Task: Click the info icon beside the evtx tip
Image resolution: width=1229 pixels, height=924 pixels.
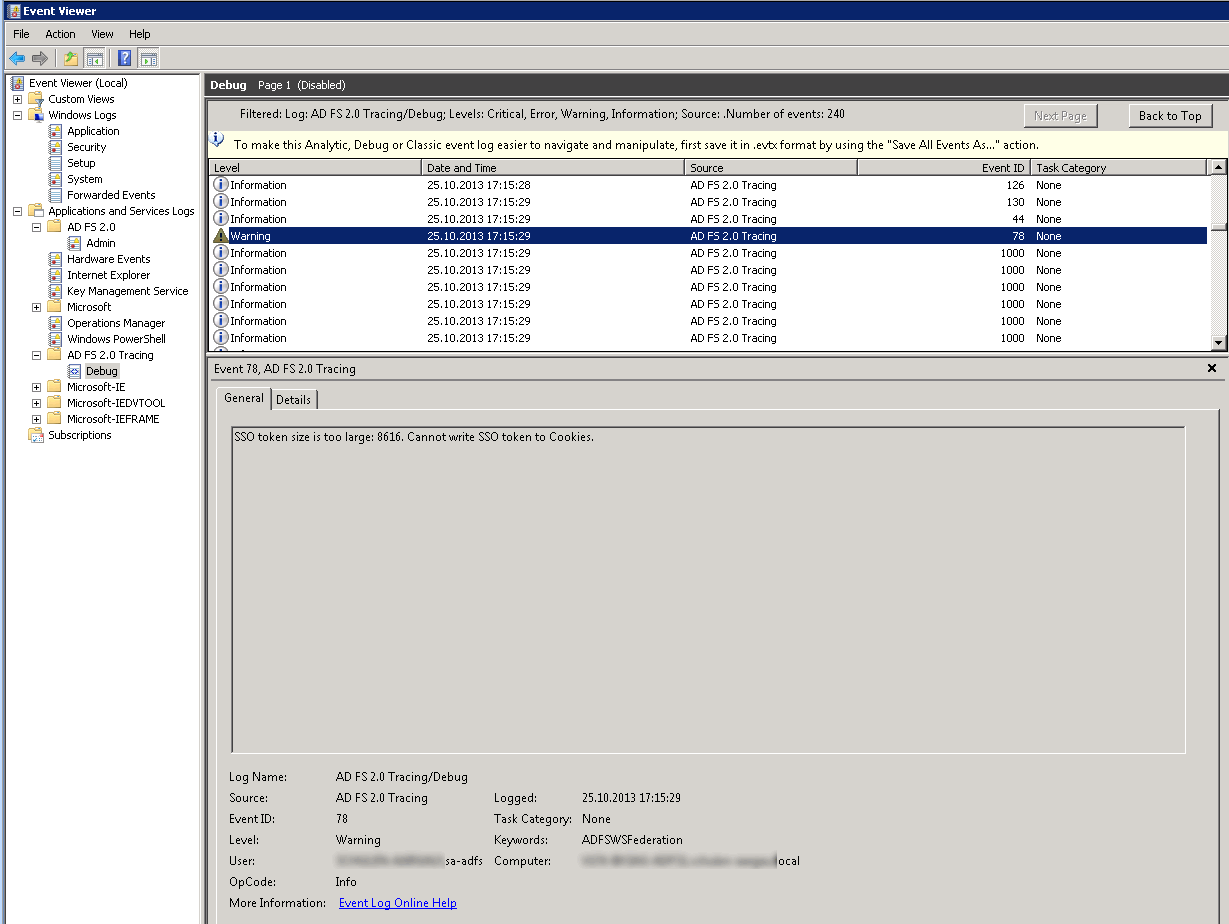Action: coord(217,140)
